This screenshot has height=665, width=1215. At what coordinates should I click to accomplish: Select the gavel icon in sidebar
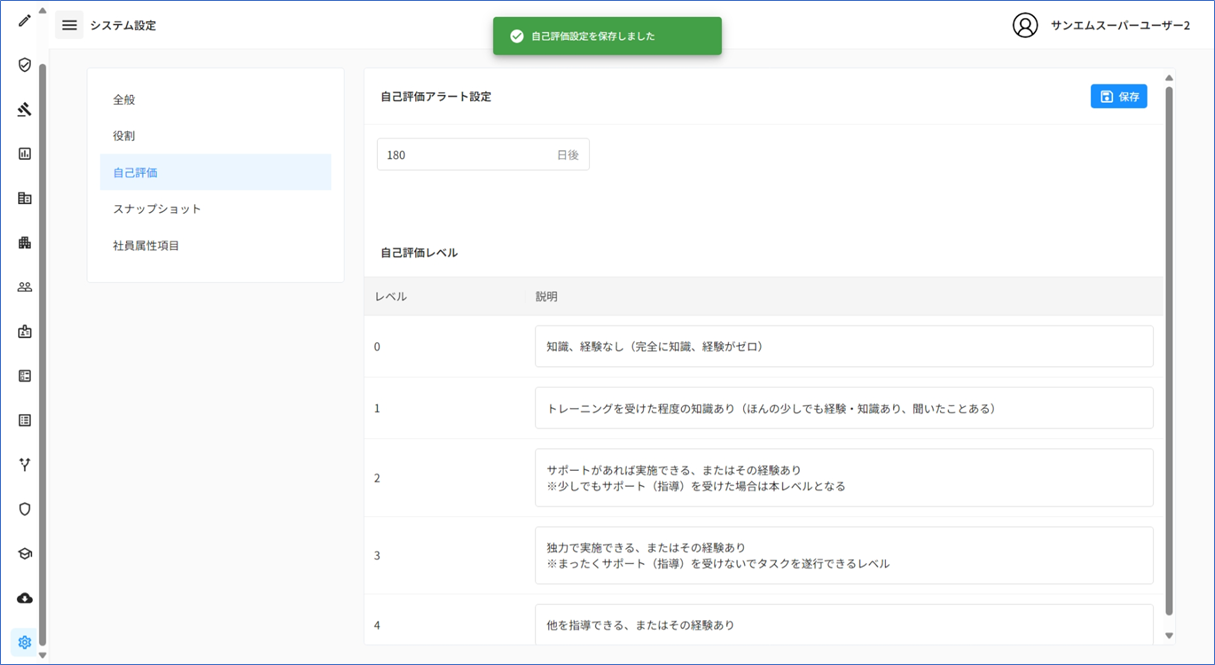[25, 109]
